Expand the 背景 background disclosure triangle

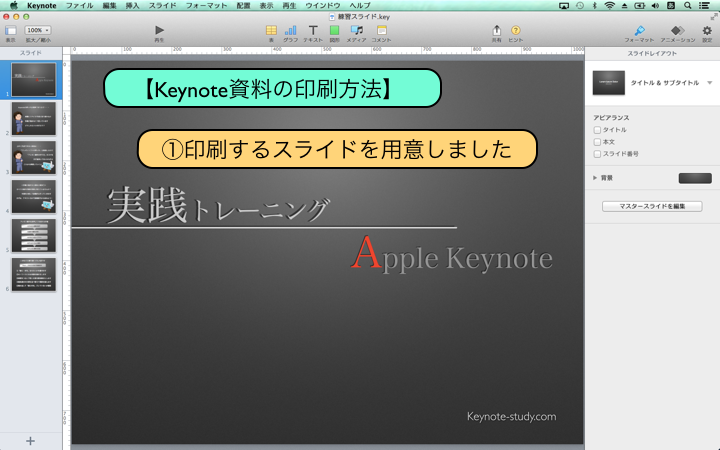point(595,178)
